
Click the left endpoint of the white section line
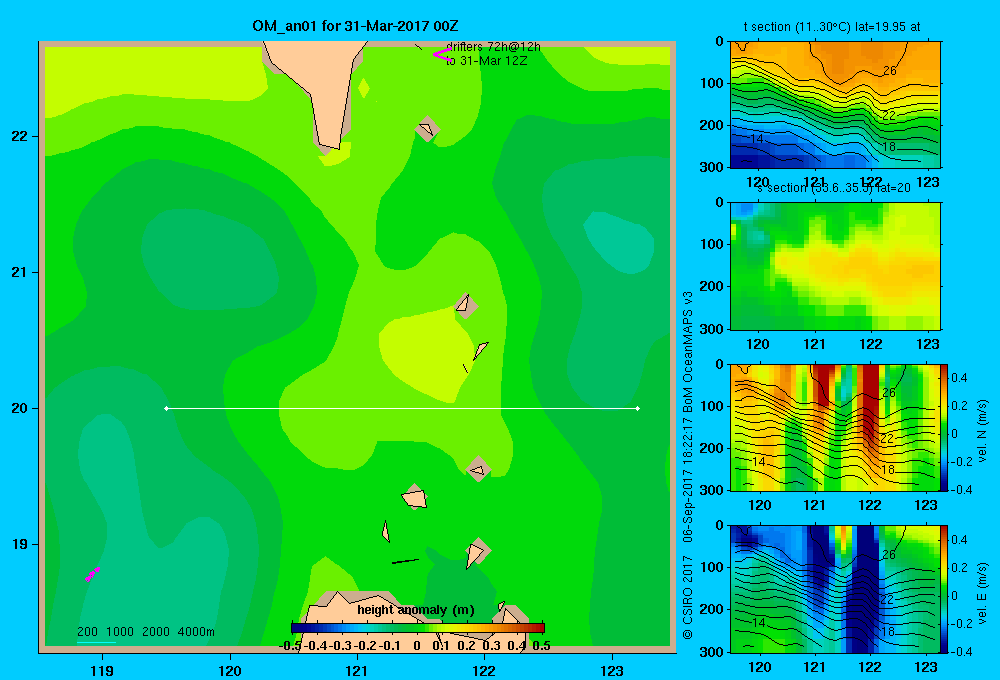[x=166, y=408]
